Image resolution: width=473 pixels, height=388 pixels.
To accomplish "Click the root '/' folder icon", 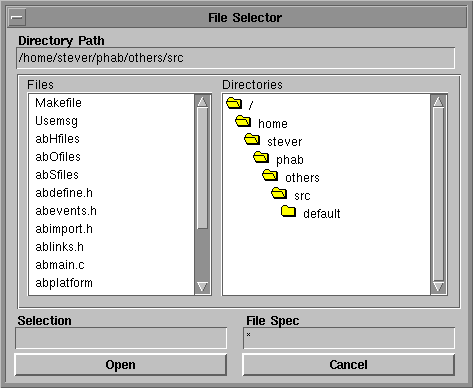I will (x=234, y=103).
